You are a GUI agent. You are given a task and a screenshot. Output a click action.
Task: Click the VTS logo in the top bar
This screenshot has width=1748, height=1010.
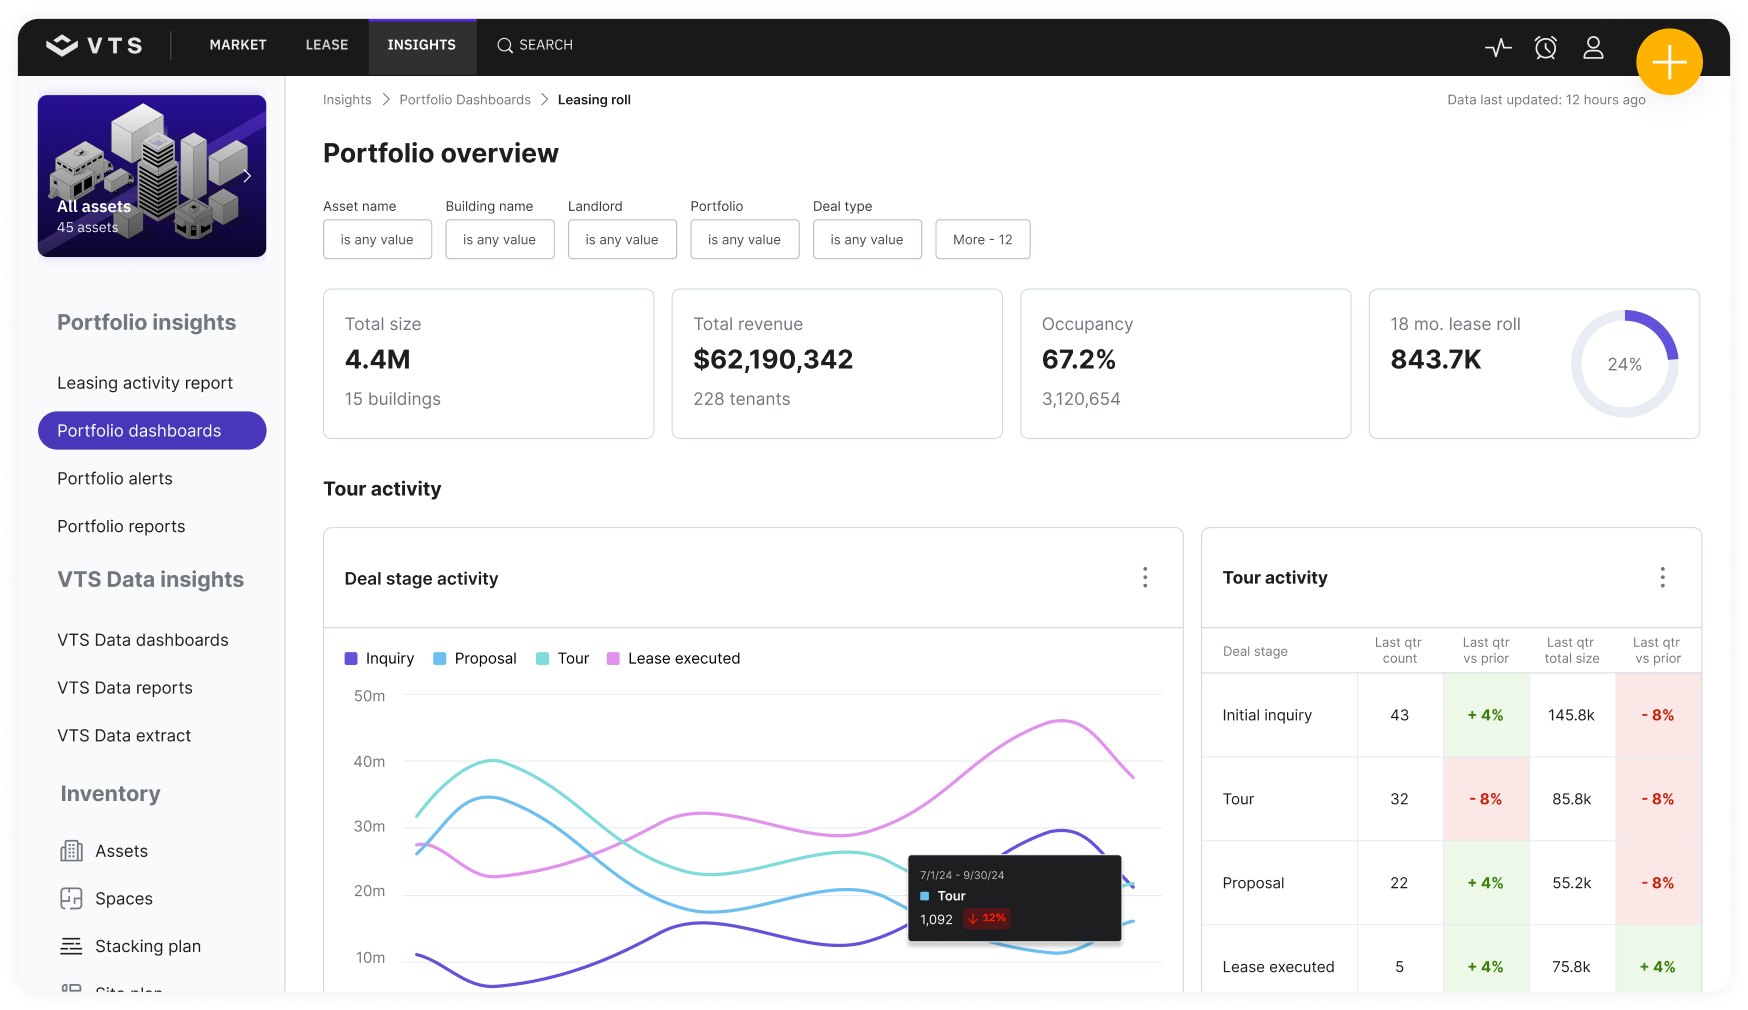[95, 44]
